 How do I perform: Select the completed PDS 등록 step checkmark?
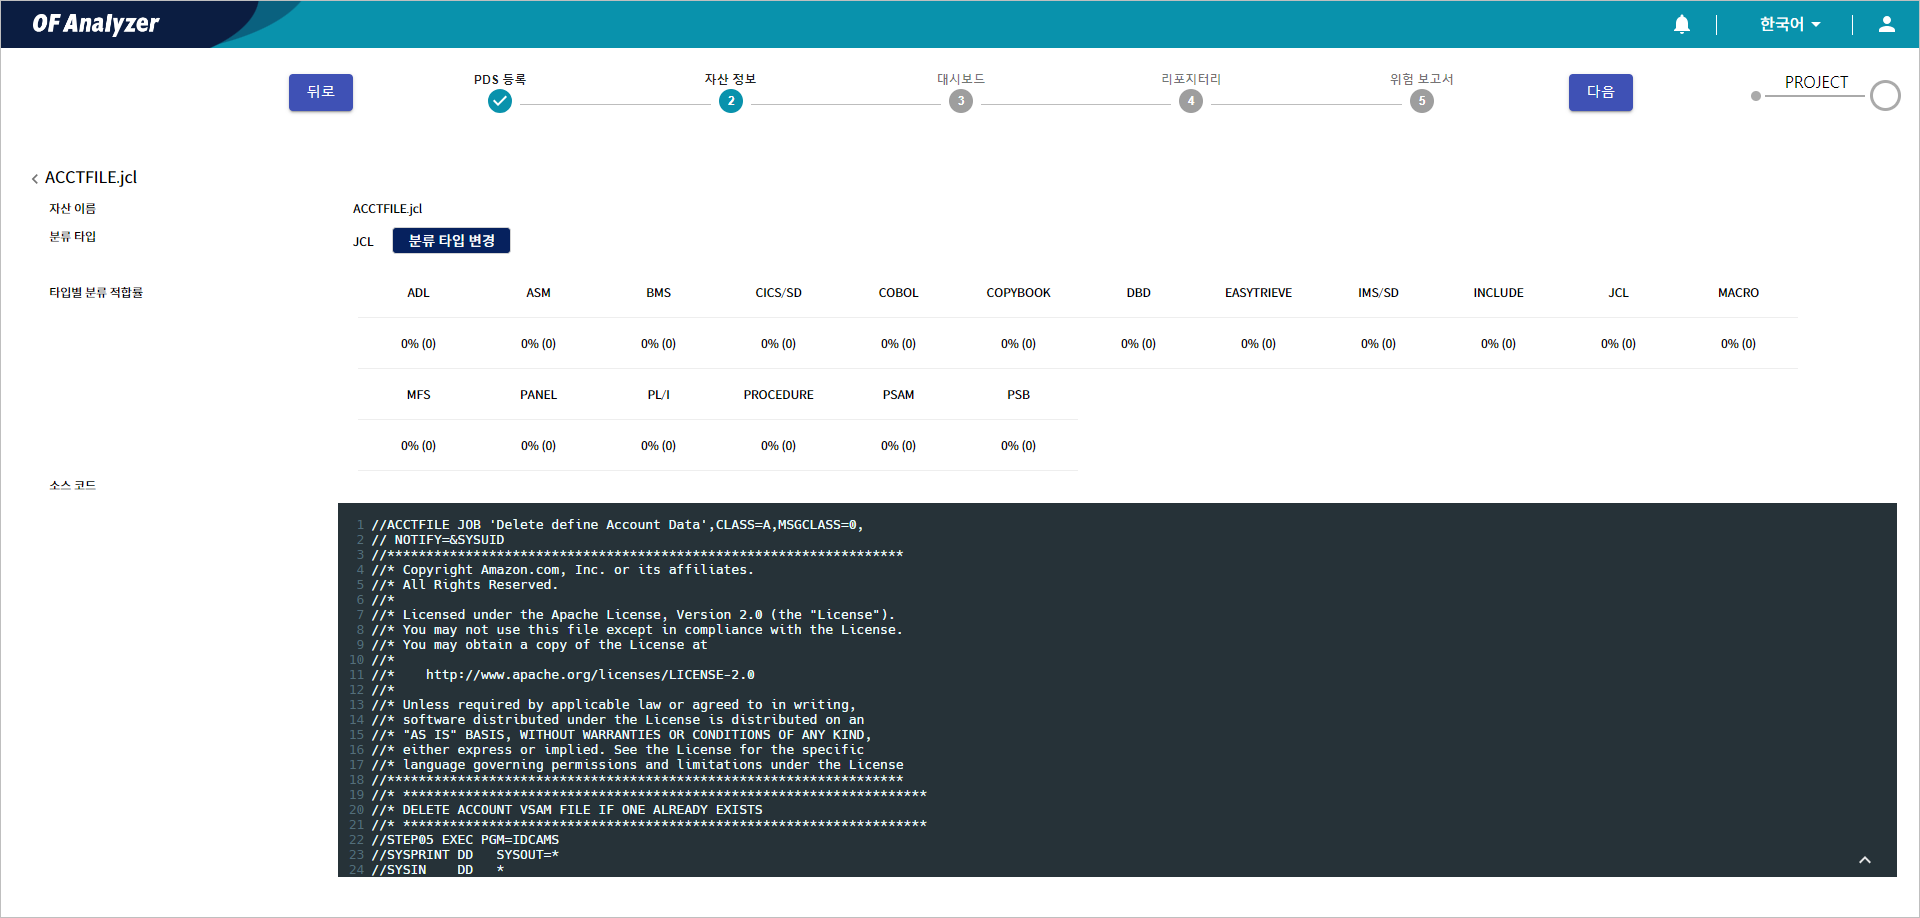pyautogui.click(x=500, y=101)
